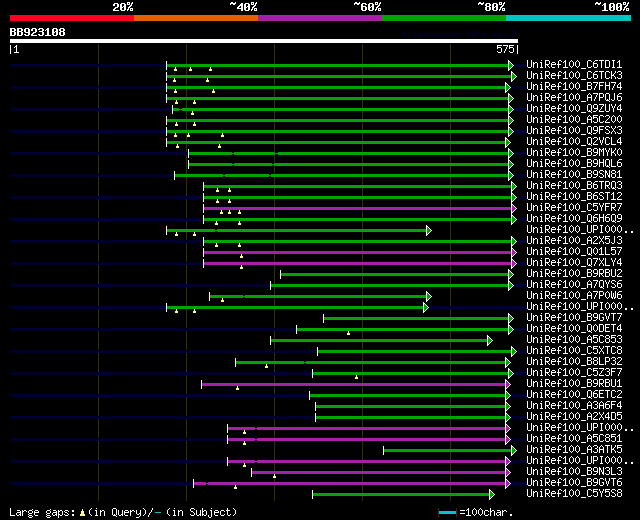The width and height of the screenshot is (640, 520).
Task: Click the green ~80% identity legend segment
Action: [444, 18]
